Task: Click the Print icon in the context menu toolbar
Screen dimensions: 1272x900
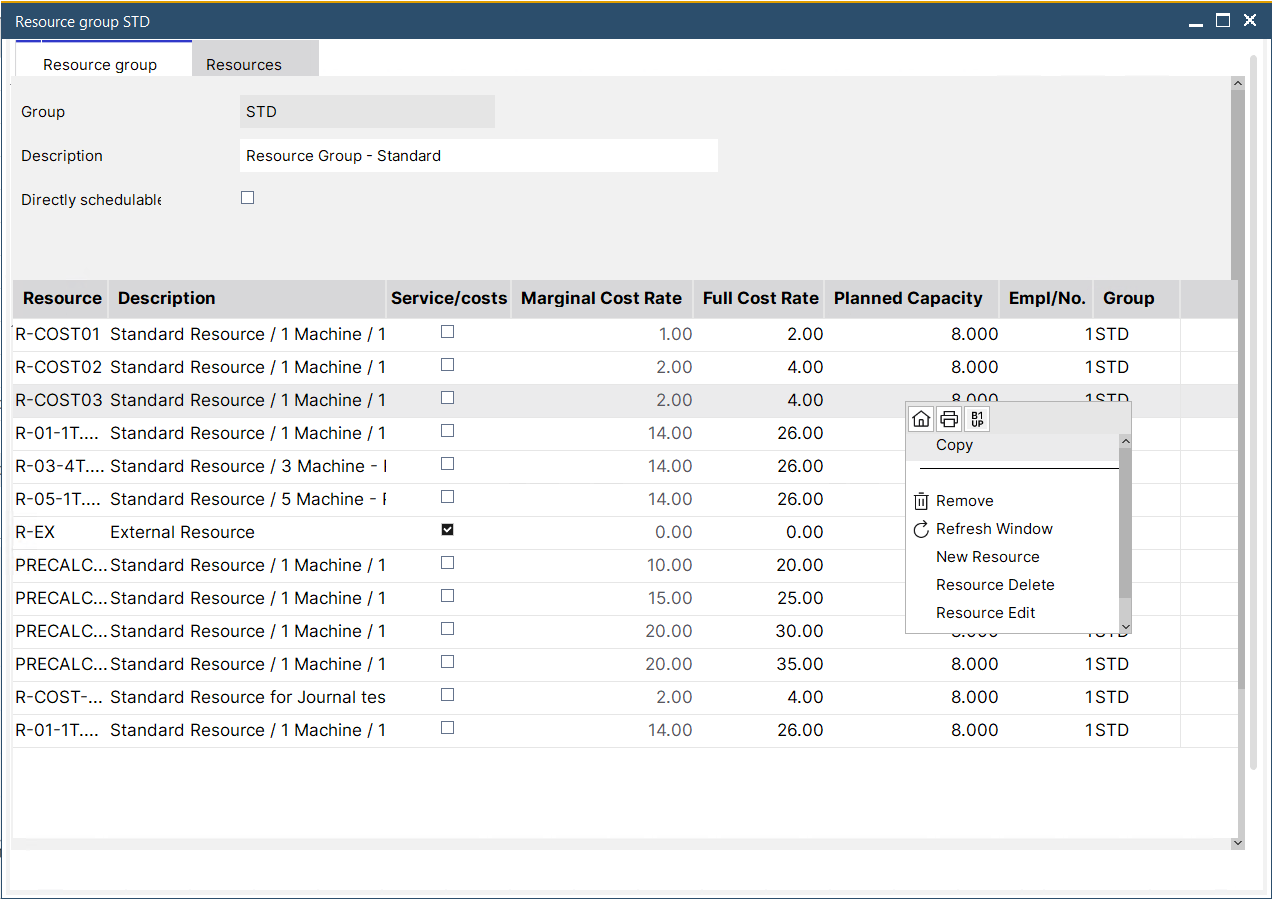Action: (x=948, y=418)
